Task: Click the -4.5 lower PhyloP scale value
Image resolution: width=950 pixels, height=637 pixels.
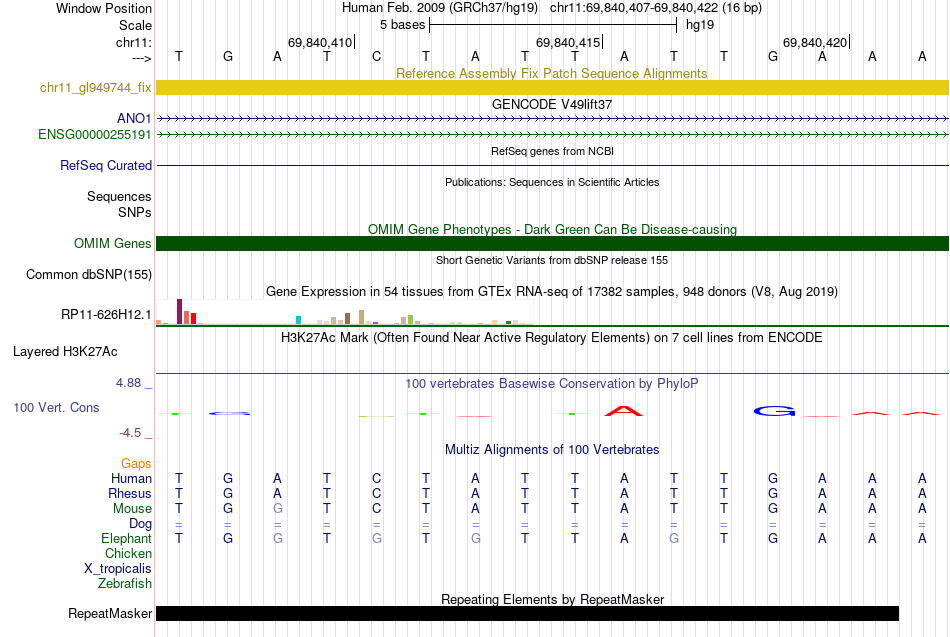Action: (x=130, y=433)
